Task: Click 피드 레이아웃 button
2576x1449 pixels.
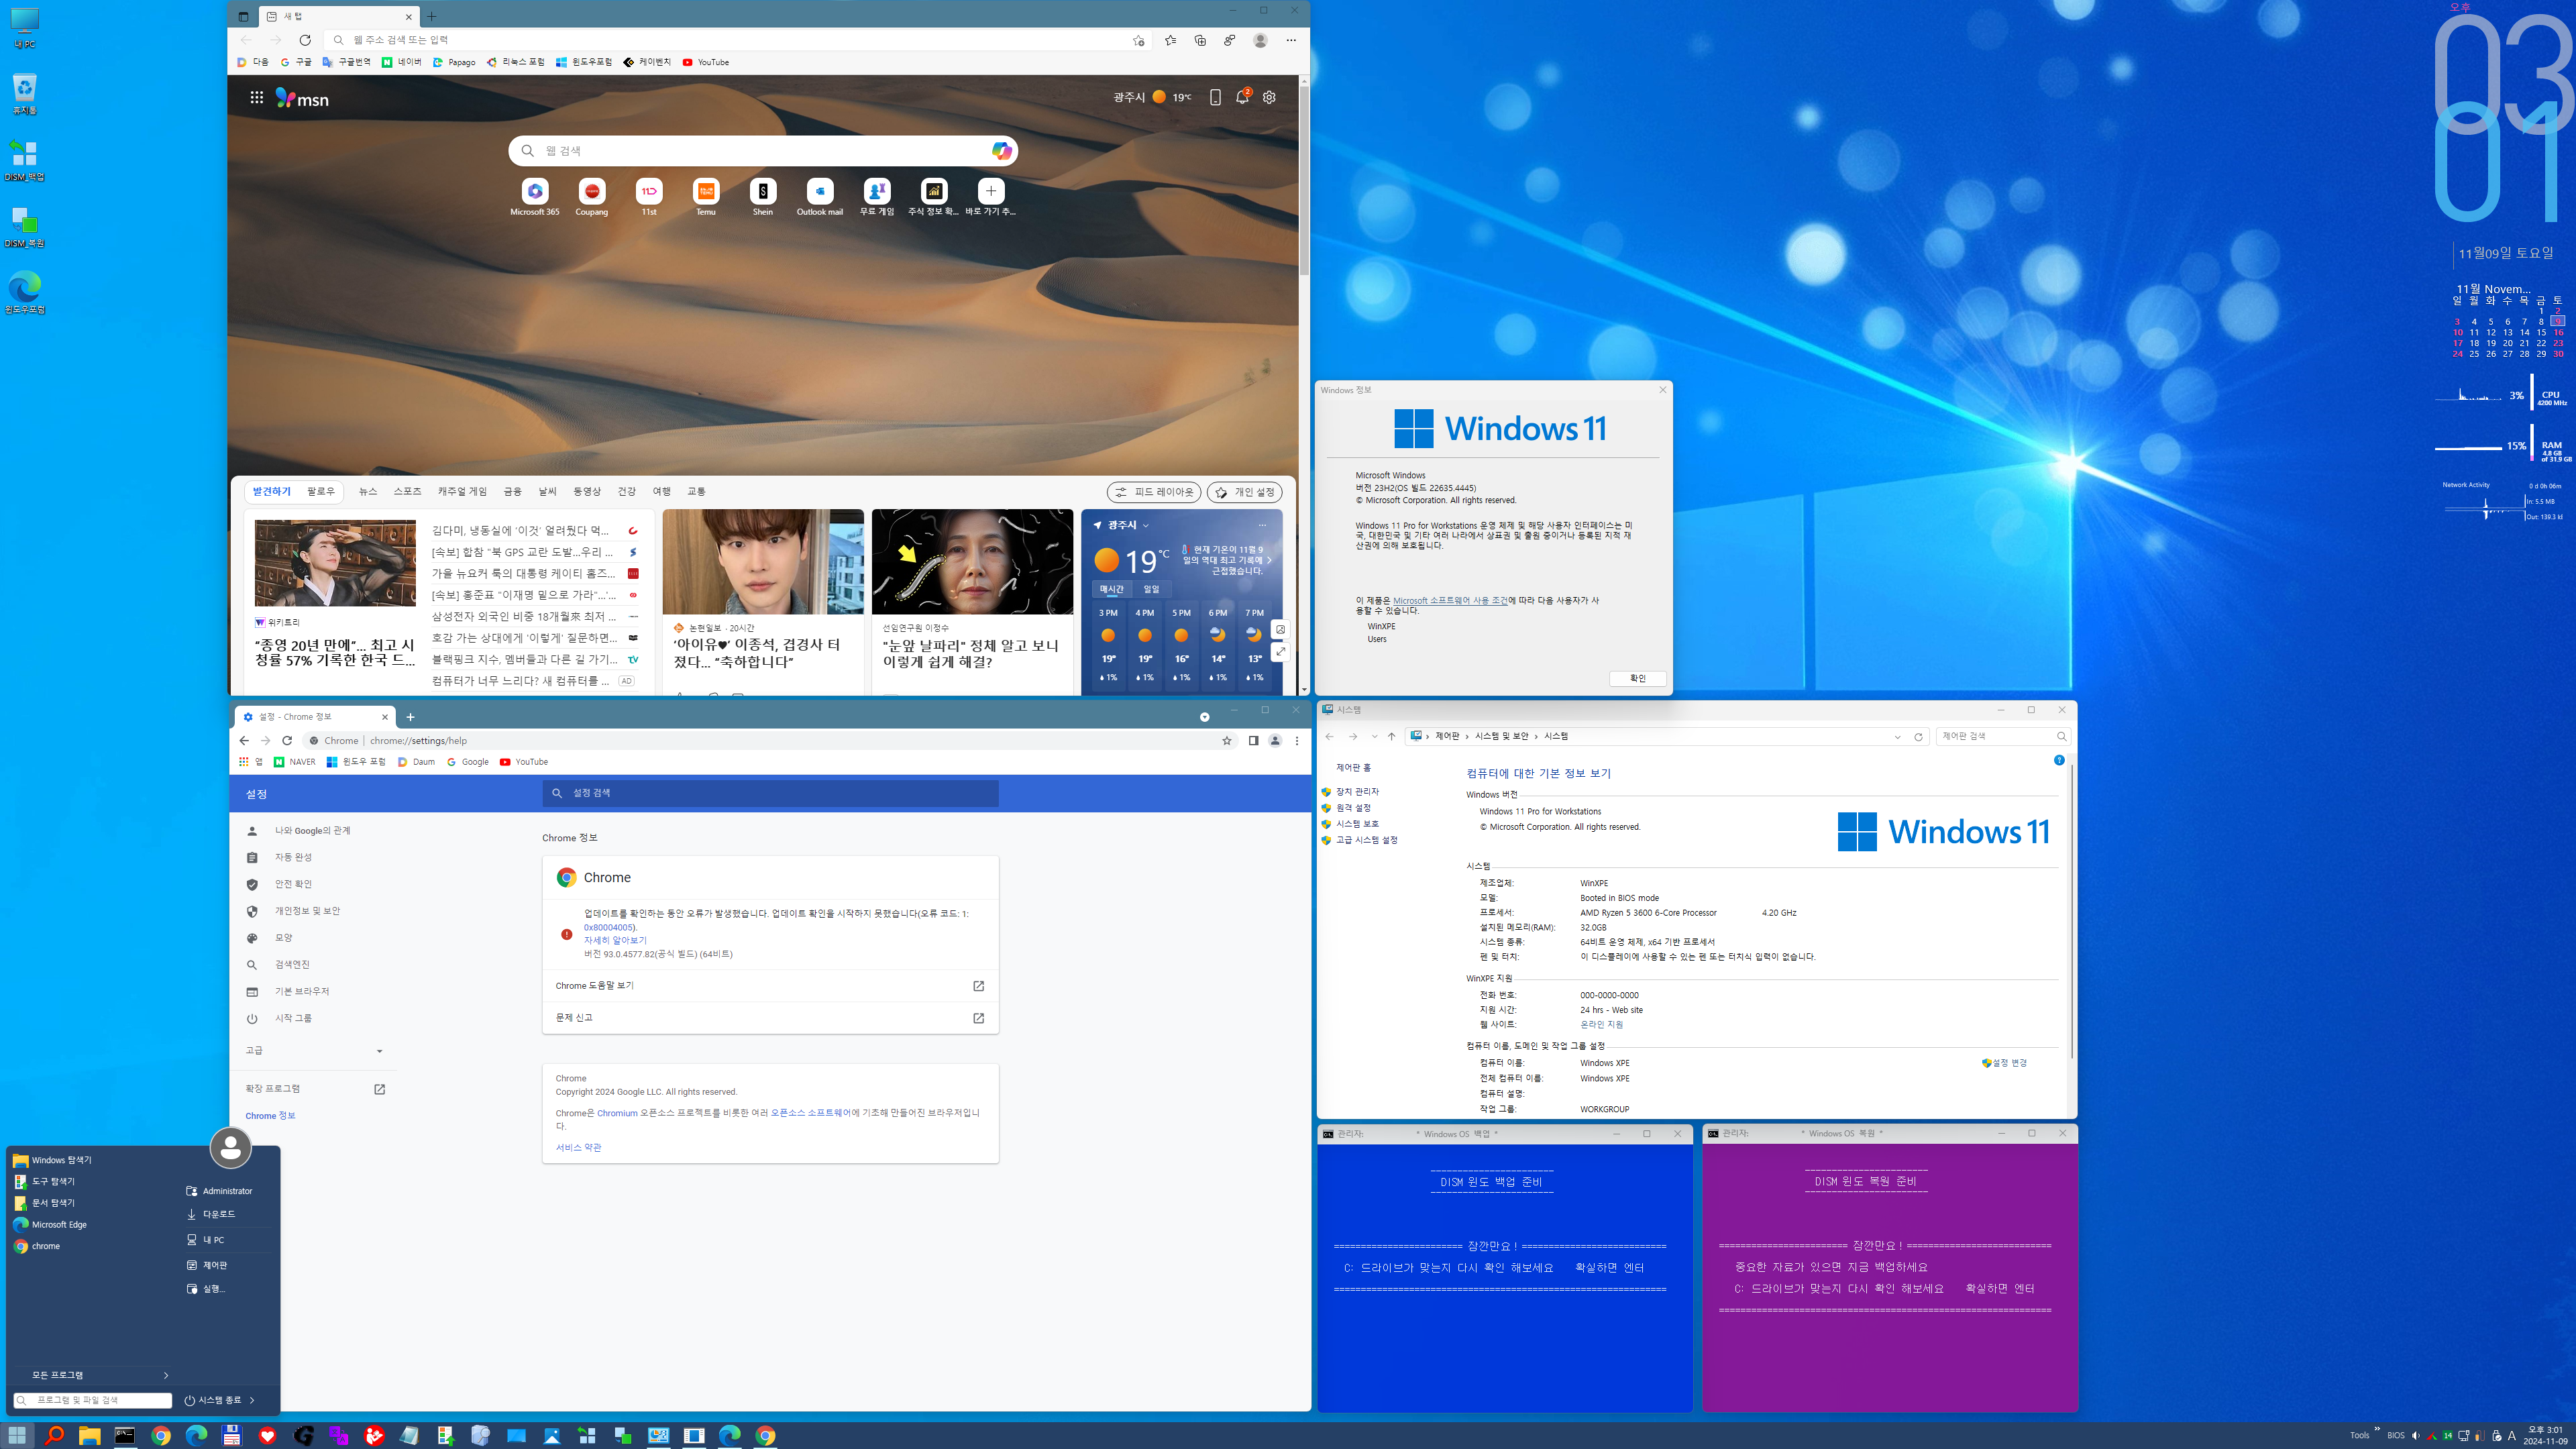Action: [x=1154, y=492]
